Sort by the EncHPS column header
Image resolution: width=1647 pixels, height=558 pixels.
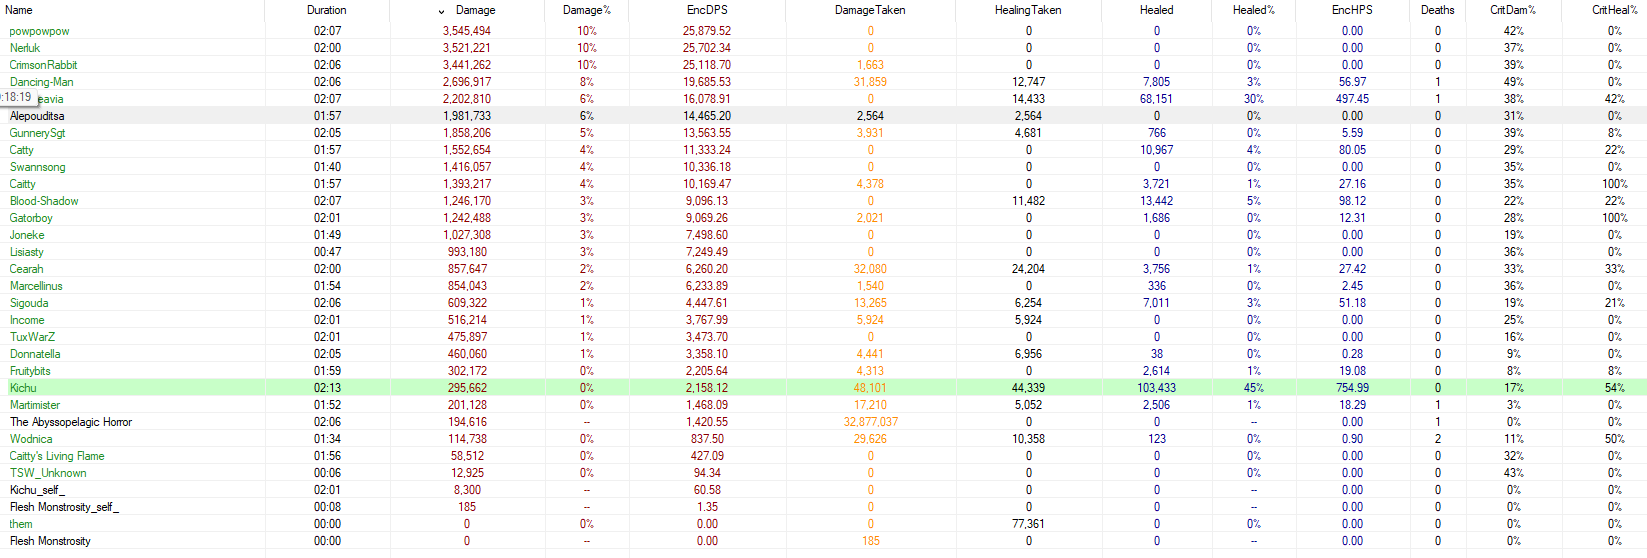click(x=1352, y=10)
